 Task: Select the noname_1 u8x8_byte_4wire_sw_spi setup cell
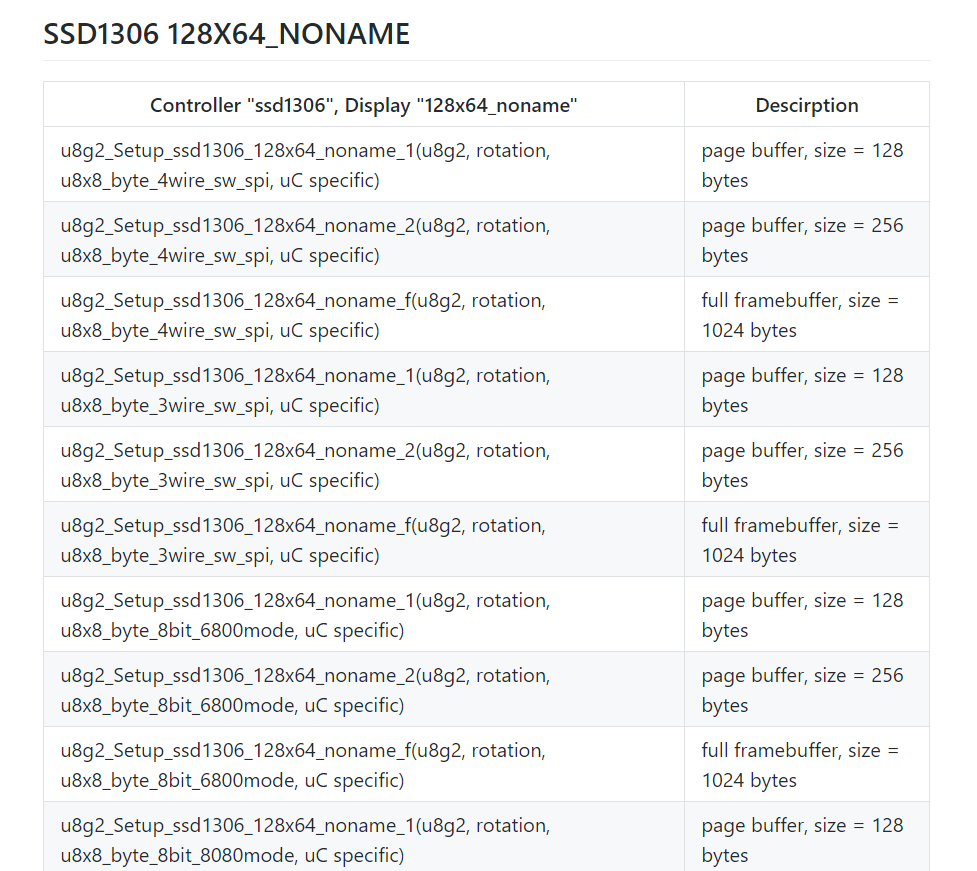click(364, 164)
